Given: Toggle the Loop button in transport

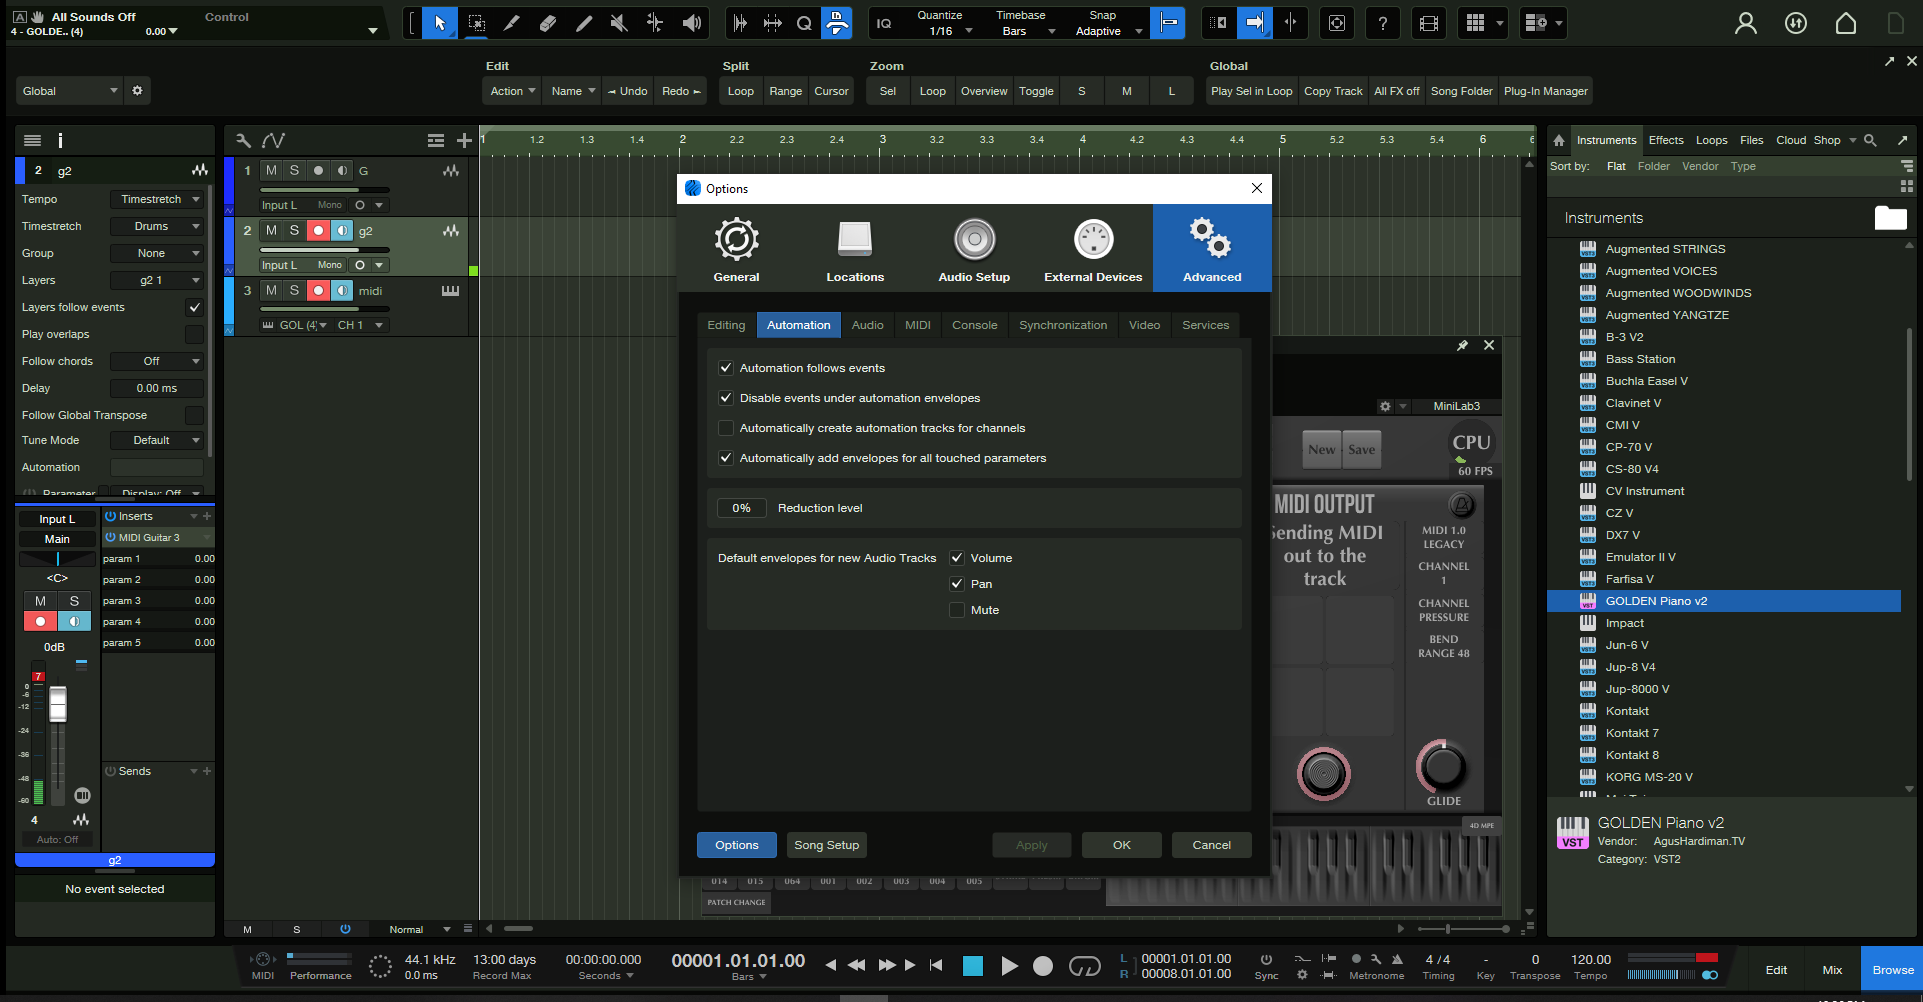Looking at the screenshot, I should point(1084,966).
